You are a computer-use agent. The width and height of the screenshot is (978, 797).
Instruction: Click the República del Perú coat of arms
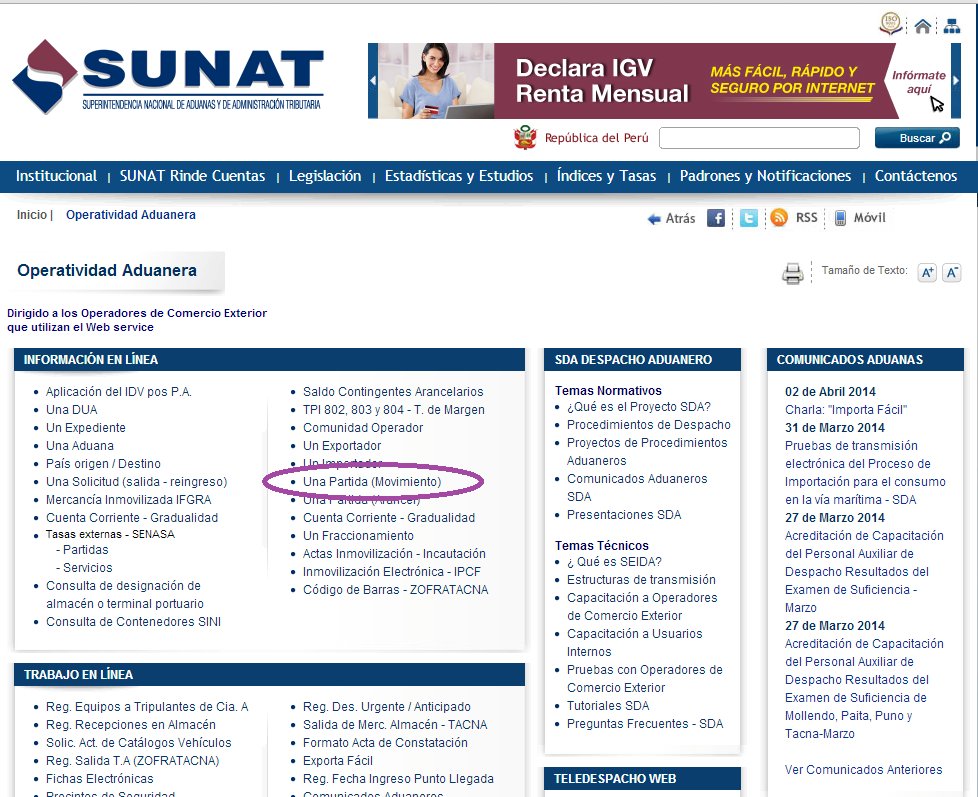[525, 137]
